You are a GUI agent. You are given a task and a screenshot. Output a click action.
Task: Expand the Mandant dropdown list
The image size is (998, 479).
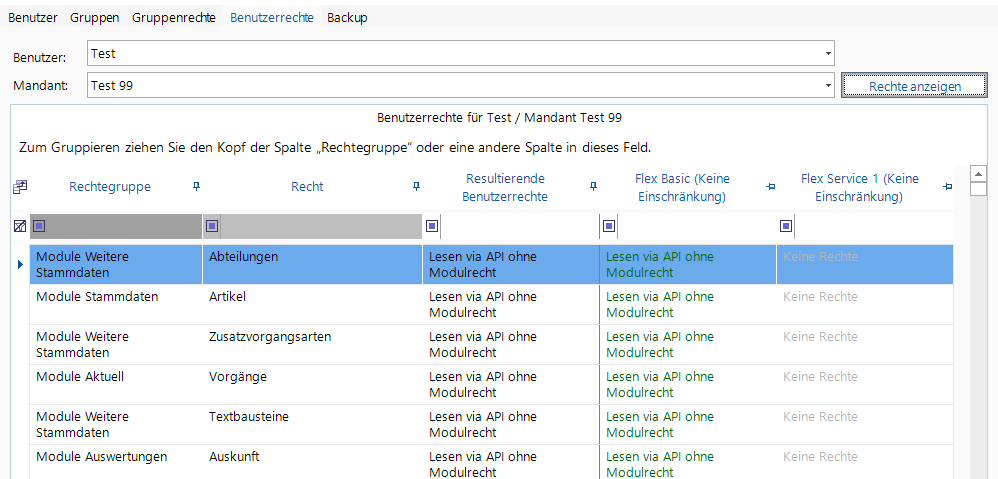pos(827,86)
